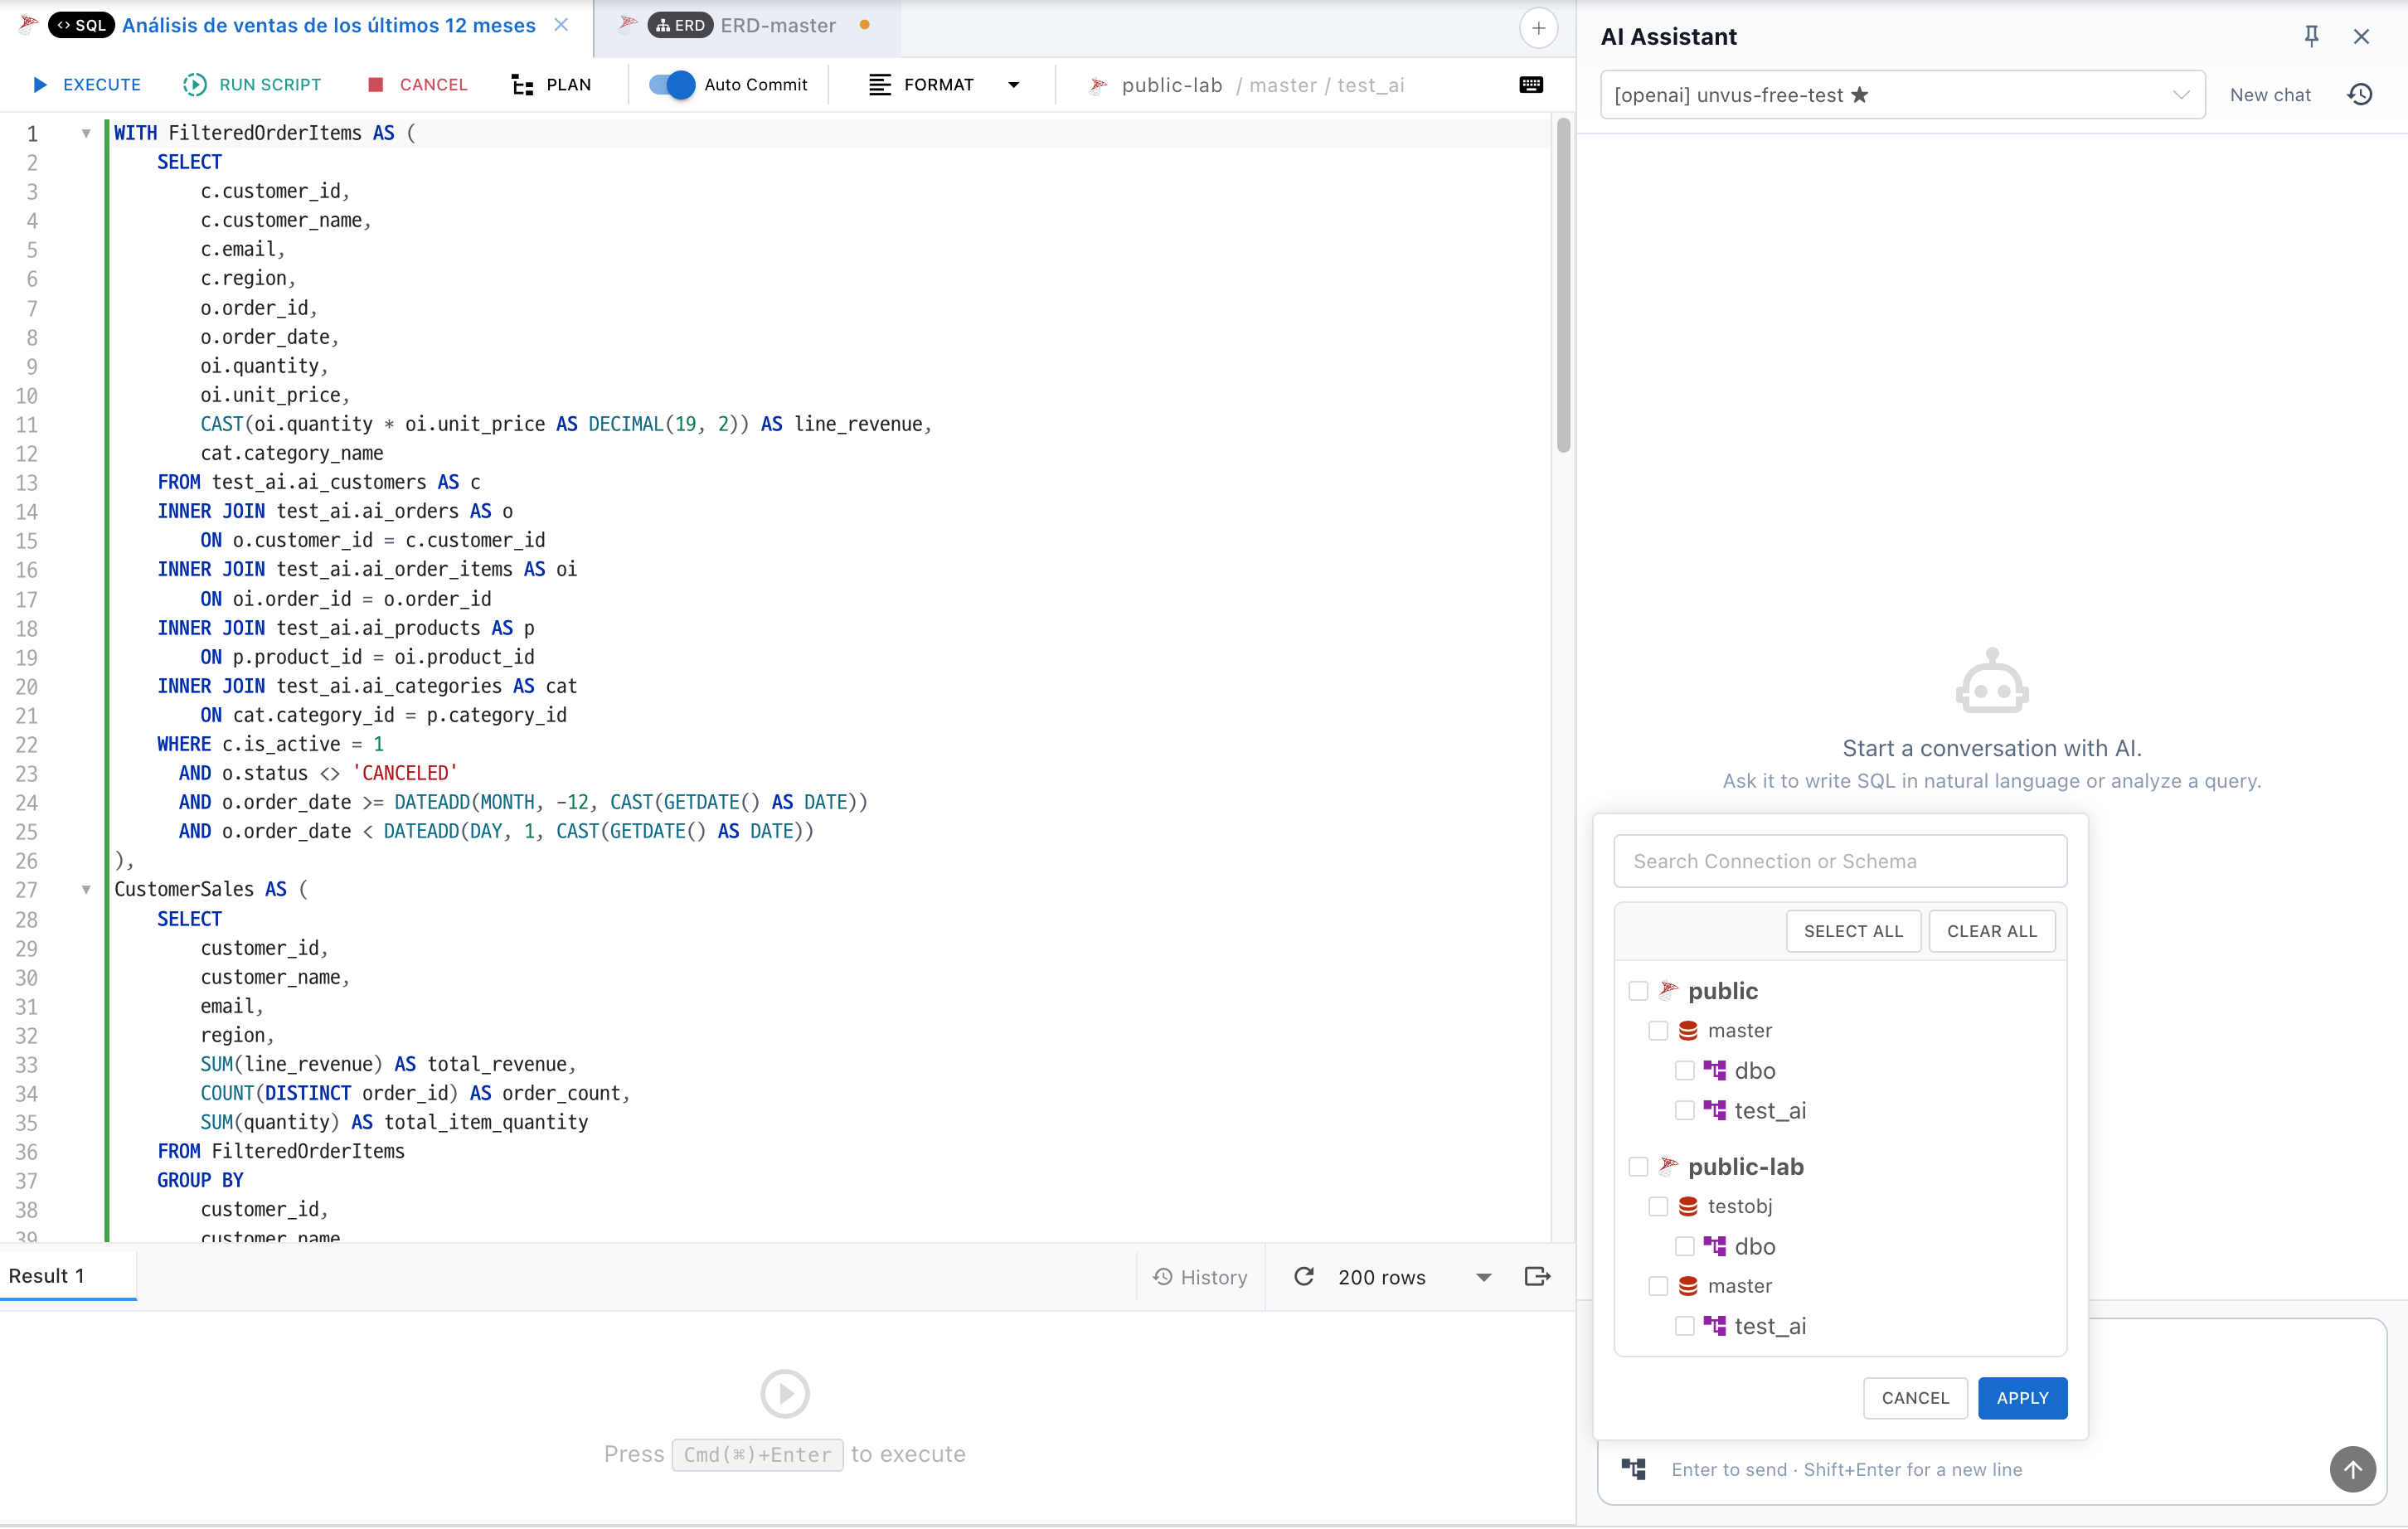Click the testobj database icon
2408x1529 pixels.
tap(1688, 1207)
